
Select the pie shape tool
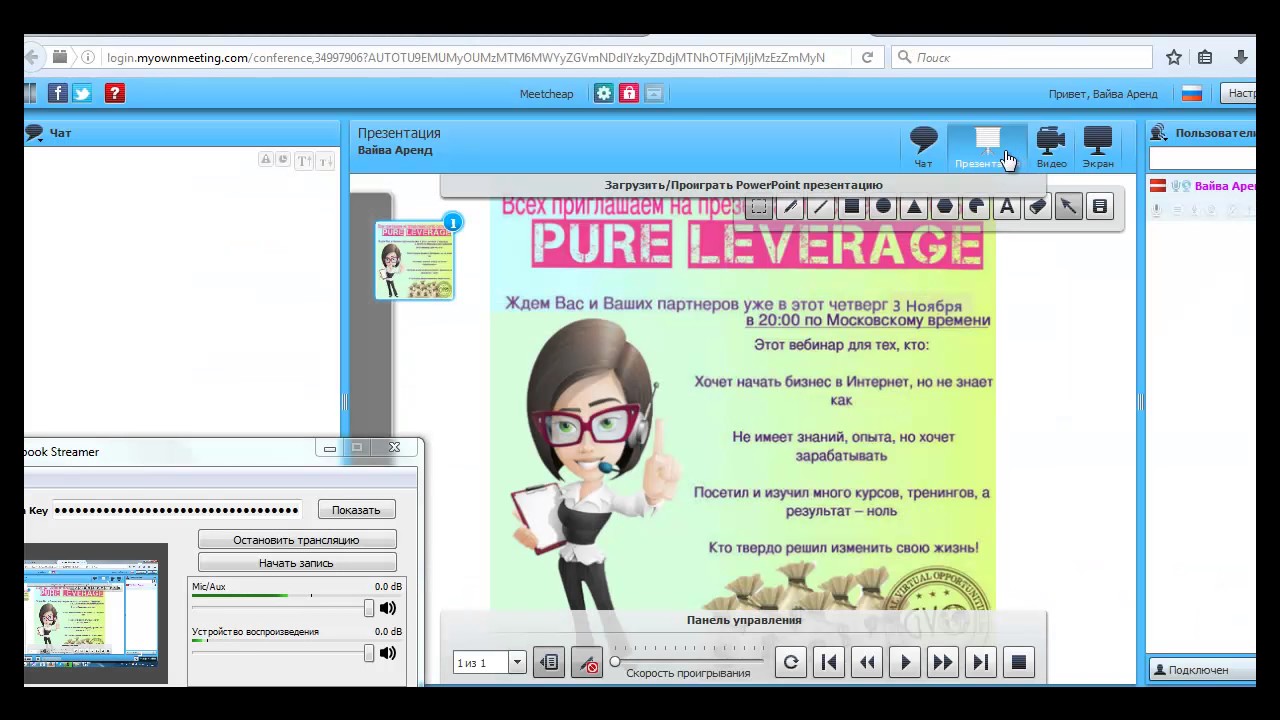[x=976, y=207]
